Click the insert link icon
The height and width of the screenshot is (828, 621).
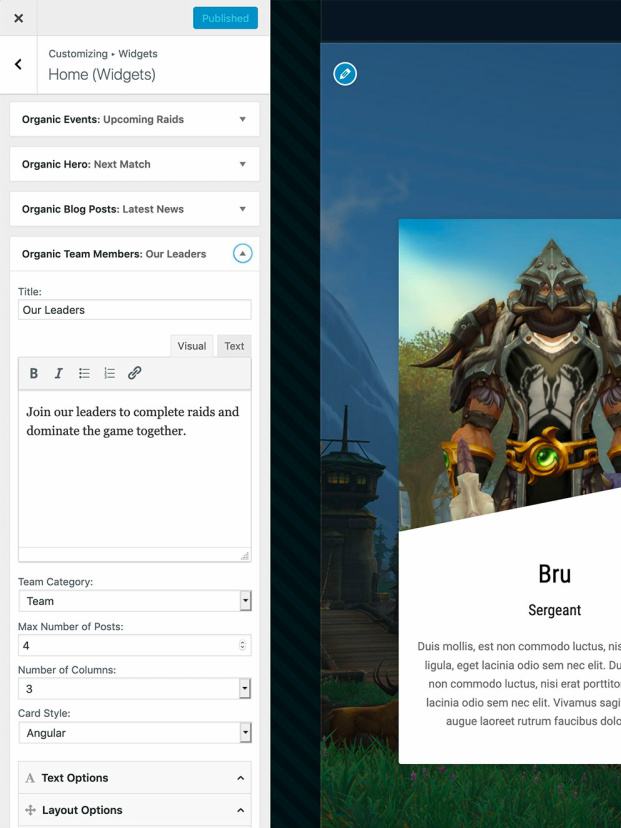point(135,373)
